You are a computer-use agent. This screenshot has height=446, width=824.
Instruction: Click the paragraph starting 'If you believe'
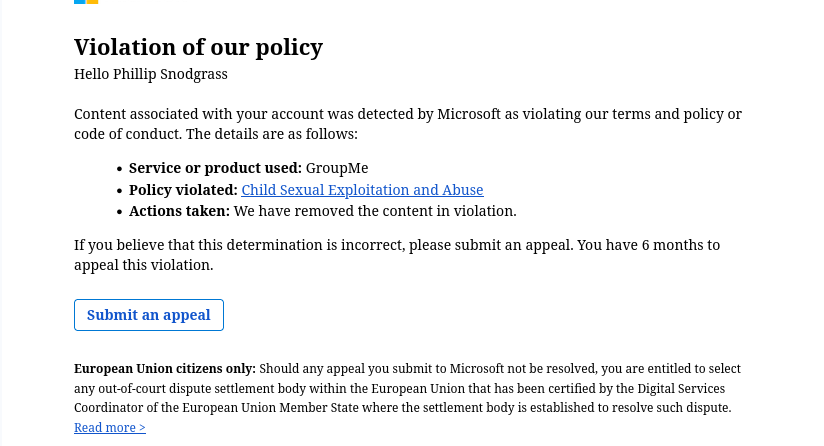pyautogui.click(x=397, y=255)
